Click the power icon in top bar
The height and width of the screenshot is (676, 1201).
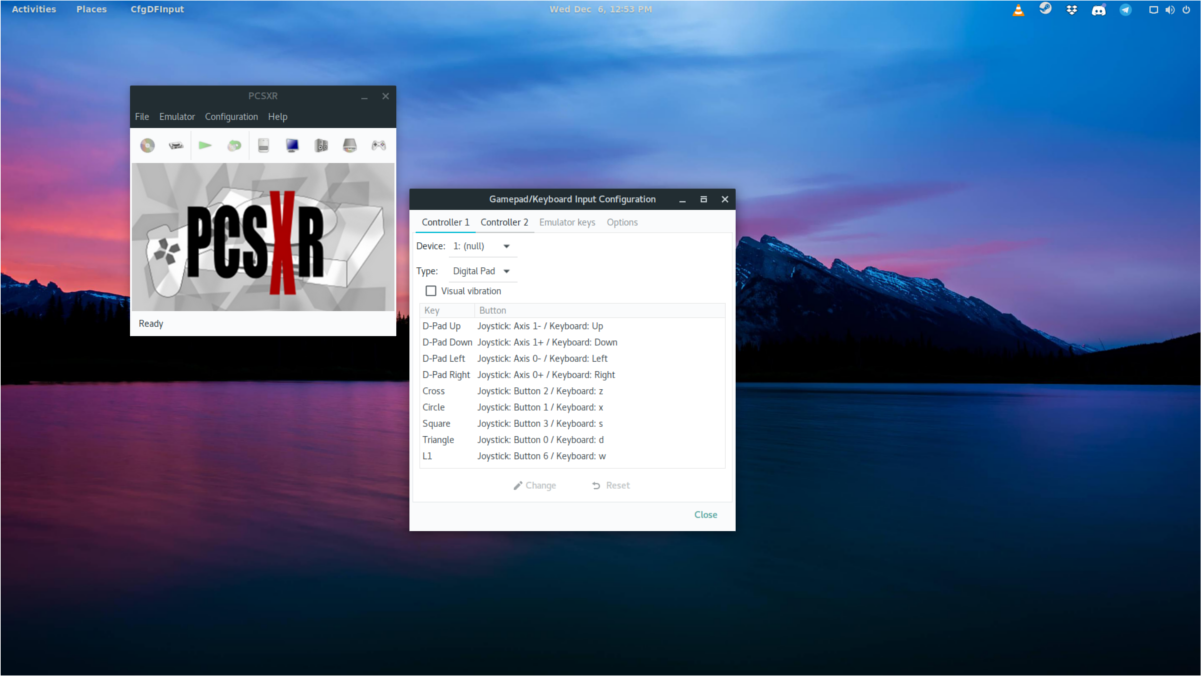pyautogui.click(x=1187, y=10)
